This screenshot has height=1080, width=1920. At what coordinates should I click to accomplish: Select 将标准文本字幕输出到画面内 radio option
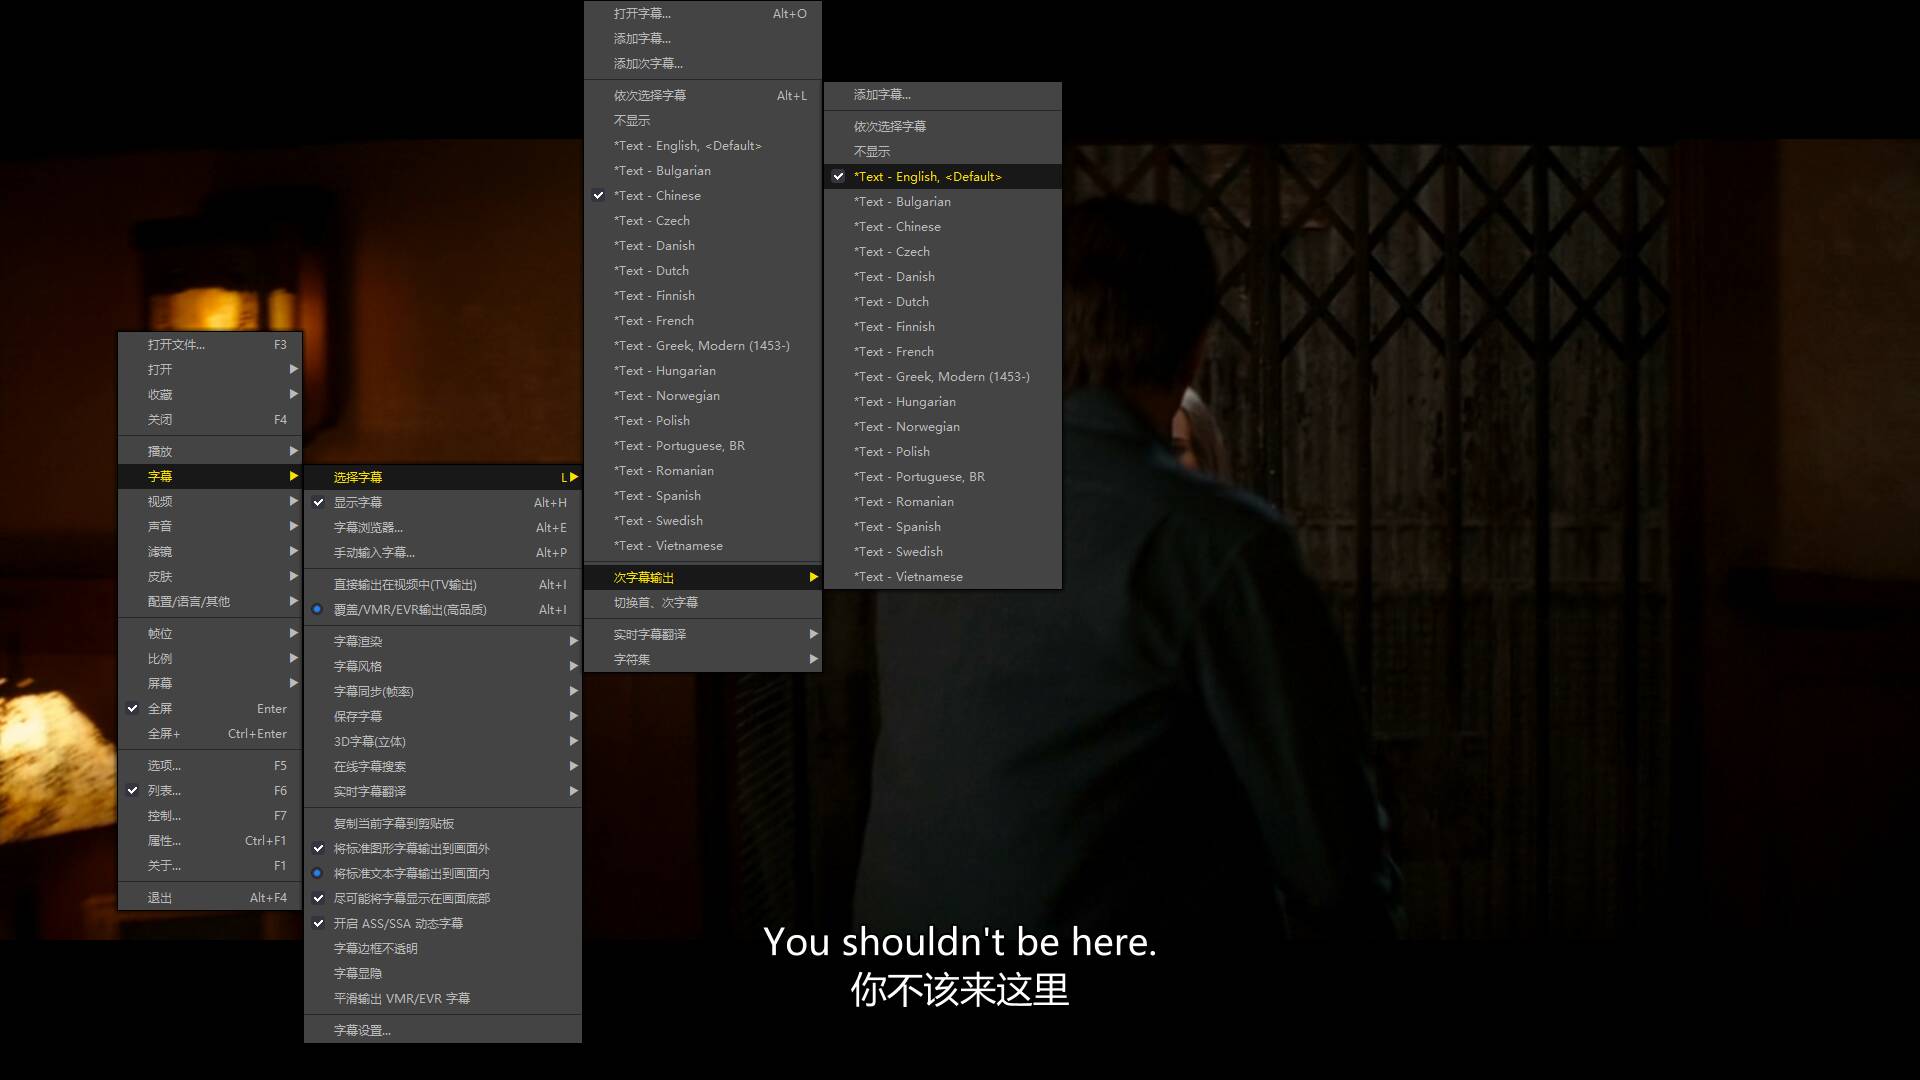click(x=411, y=873)
